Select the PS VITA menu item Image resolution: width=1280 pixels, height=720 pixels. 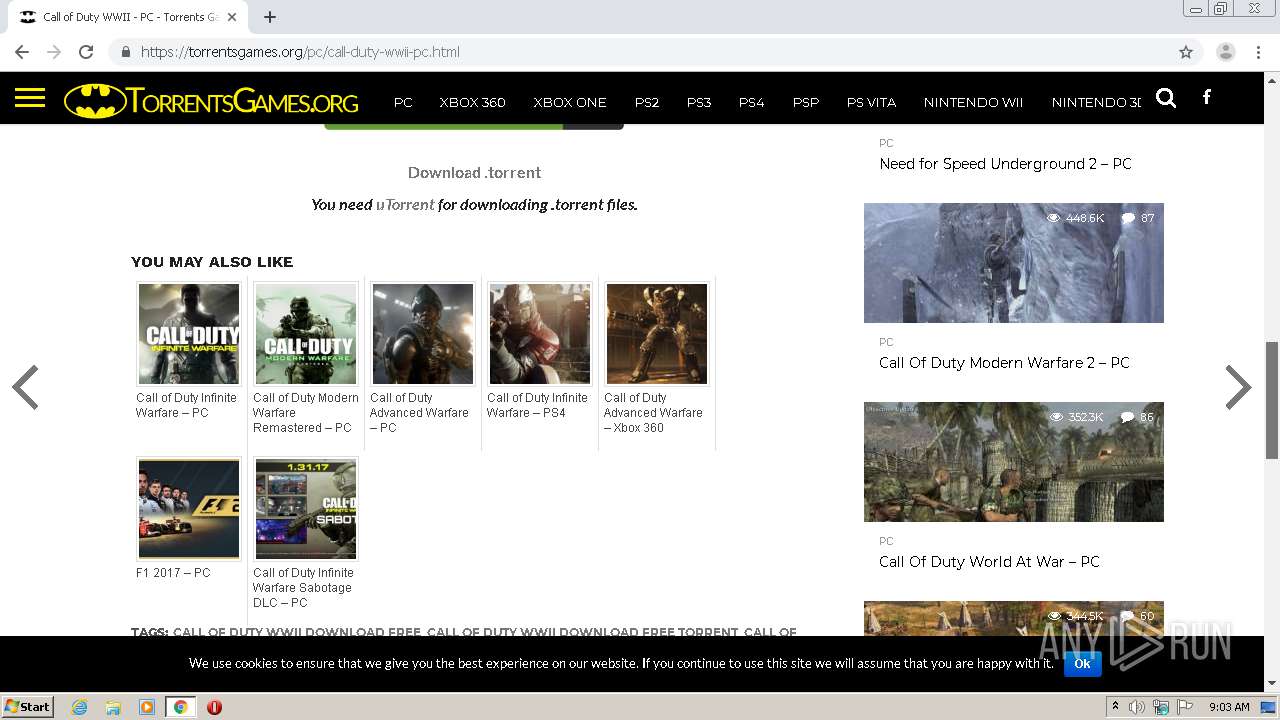(x=871, y=102)
